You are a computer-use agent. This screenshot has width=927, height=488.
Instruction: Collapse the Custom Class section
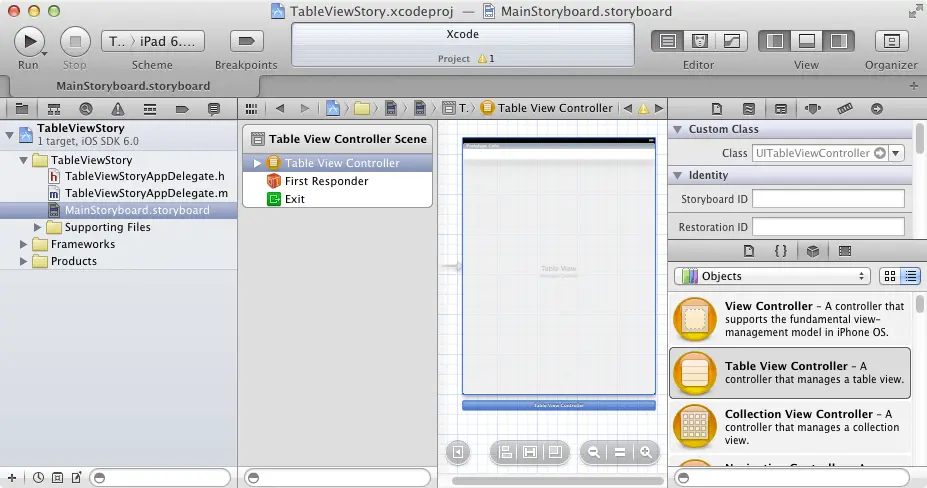(x=679, y=129)
